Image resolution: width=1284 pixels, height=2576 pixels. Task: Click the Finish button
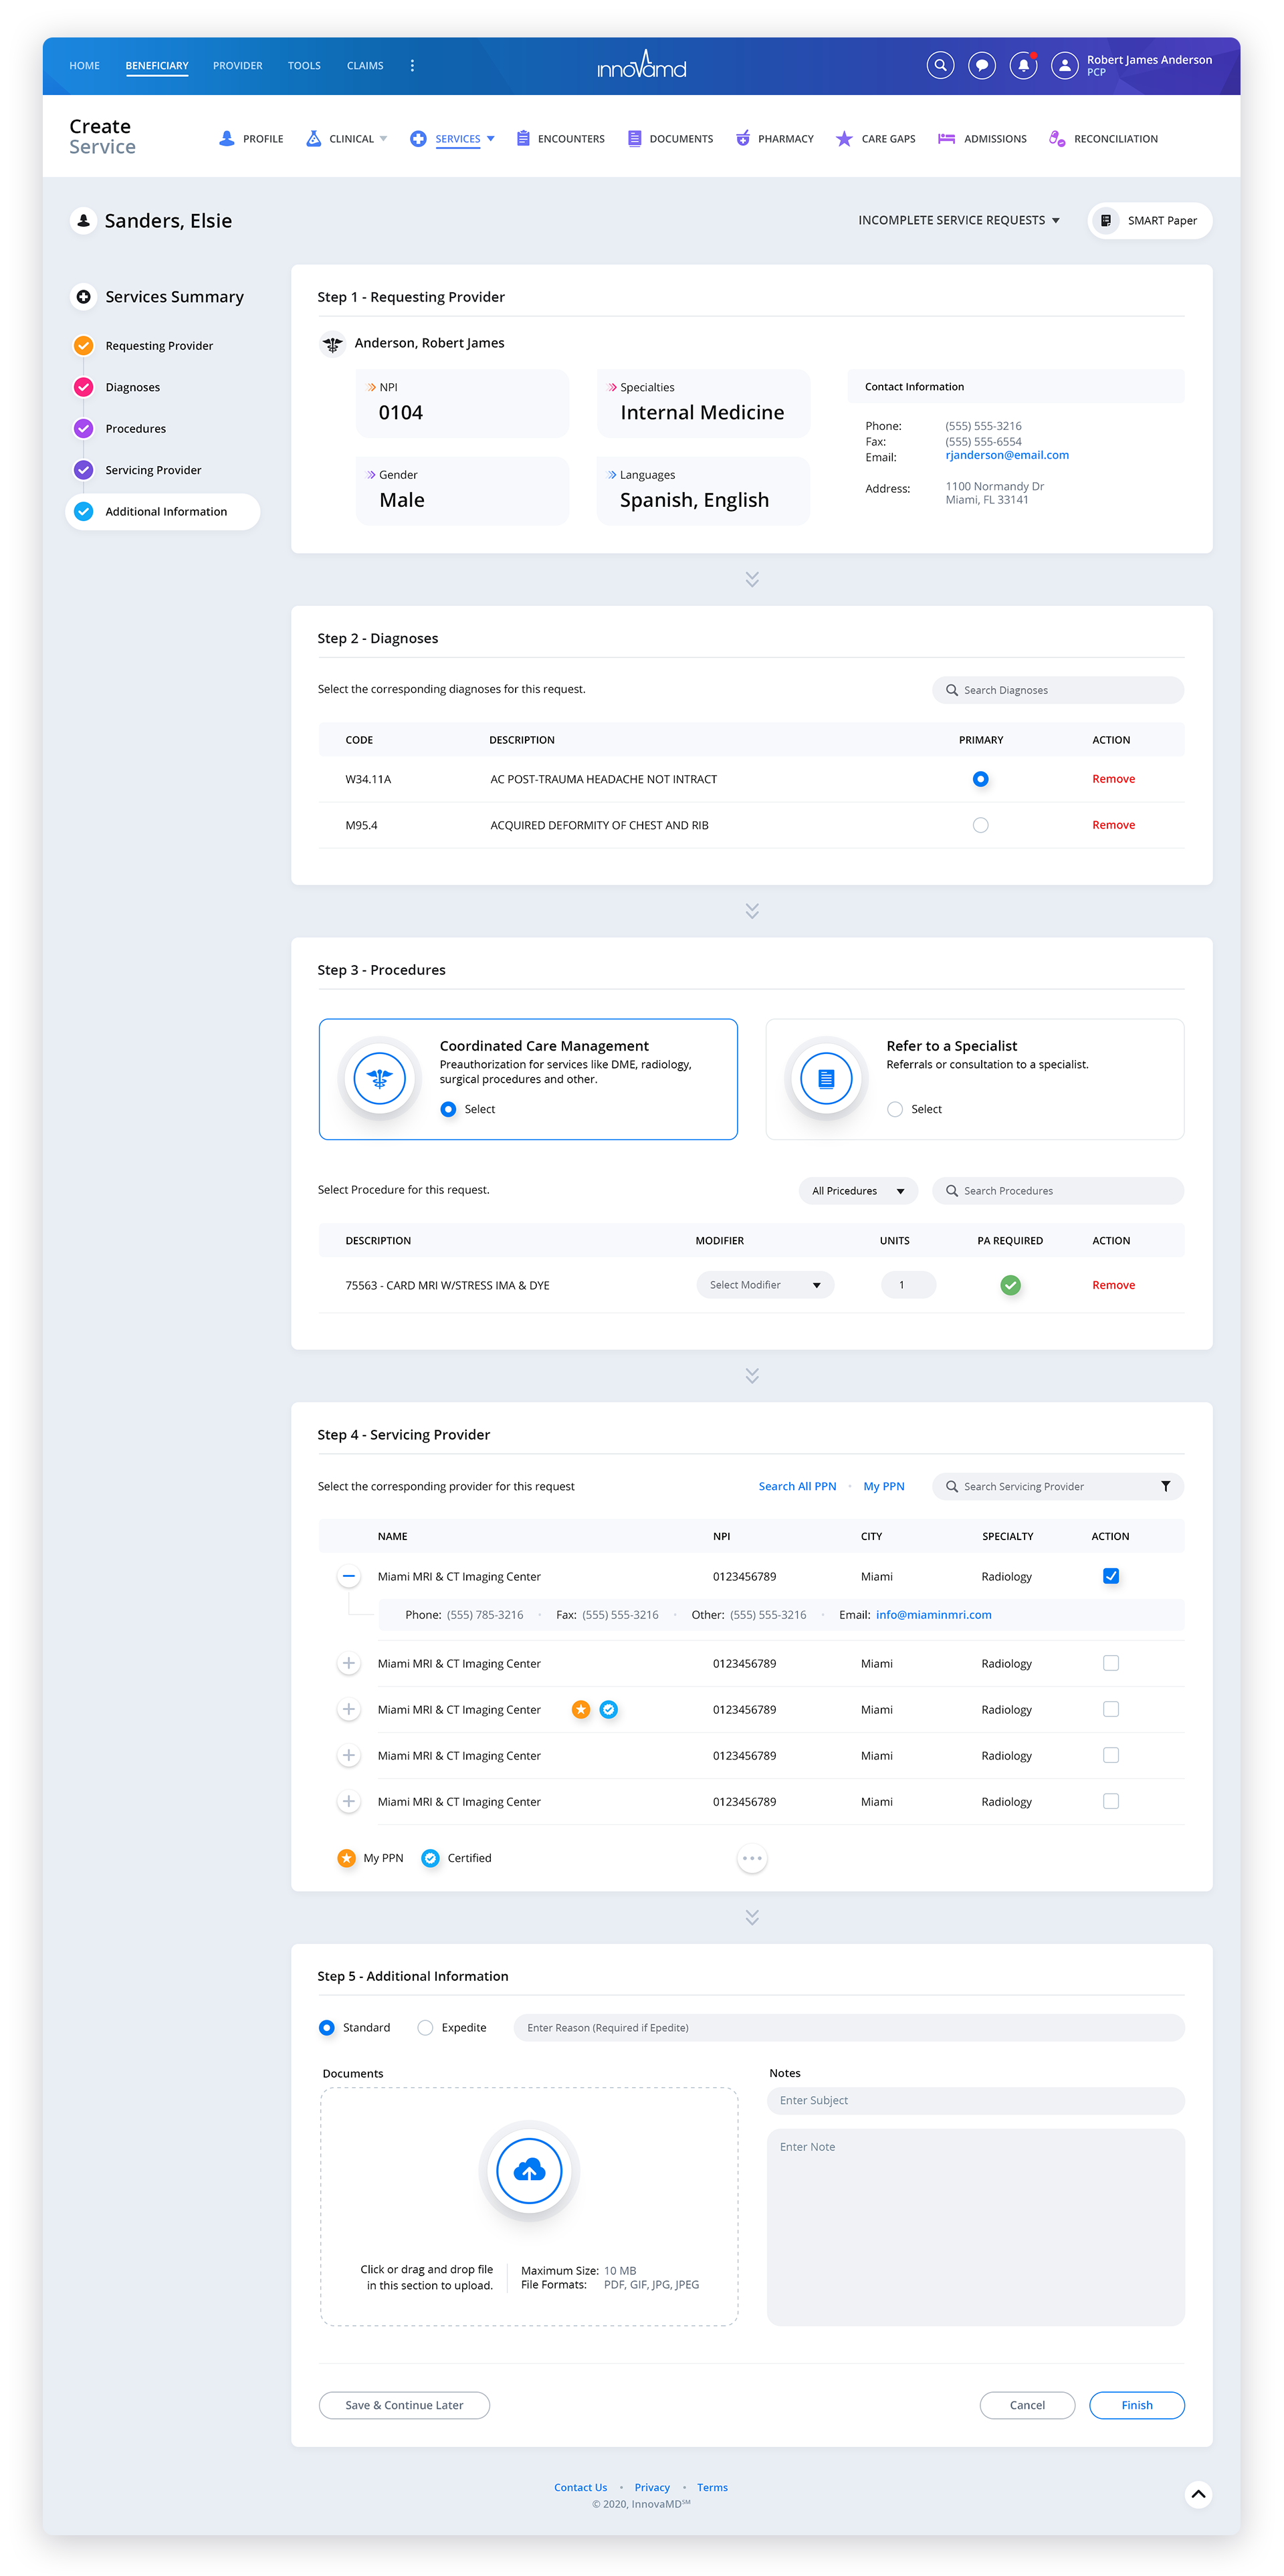(x=1136, y=2405)
